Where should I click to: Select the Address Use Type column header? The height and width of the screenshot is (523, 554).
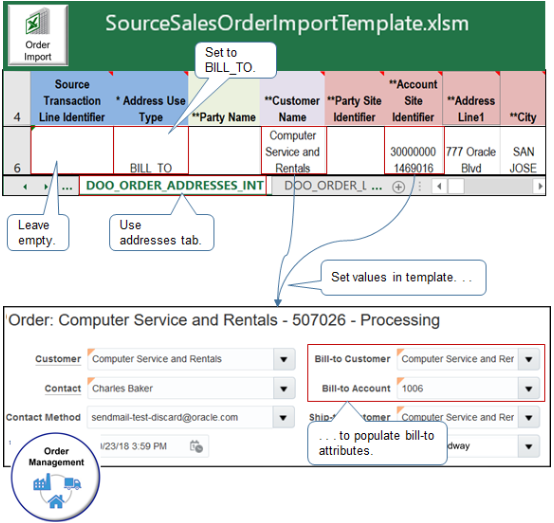[x=151, y=99]
